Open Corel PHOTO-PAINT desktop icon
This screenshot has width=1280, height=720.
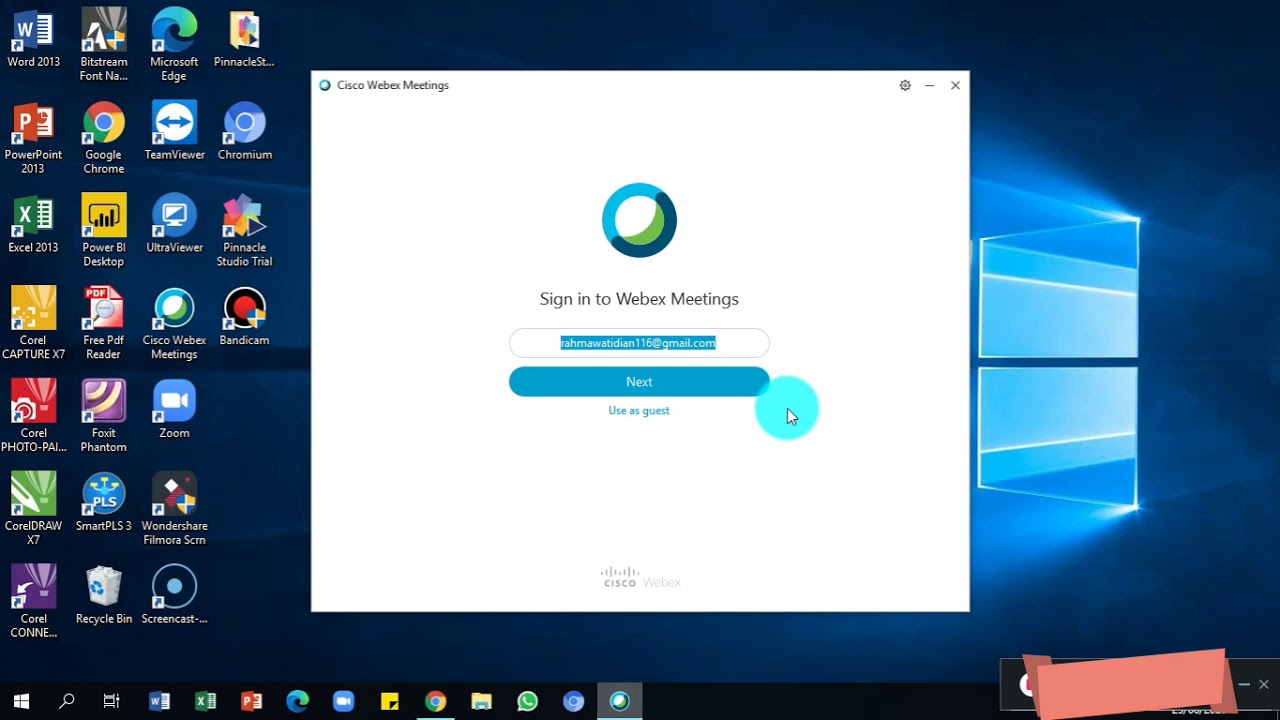coord(33,417)
